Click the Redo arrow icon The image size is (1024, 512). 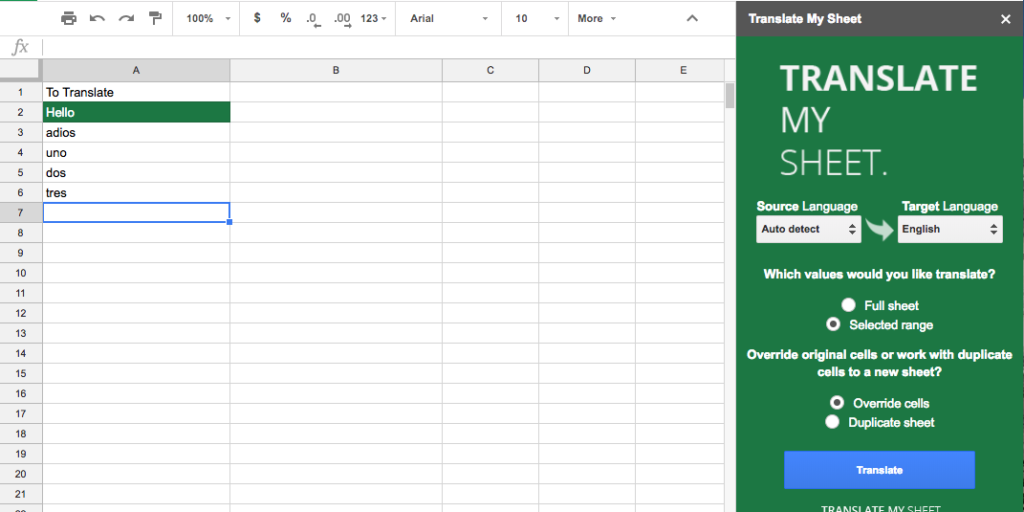click(126, 18)
